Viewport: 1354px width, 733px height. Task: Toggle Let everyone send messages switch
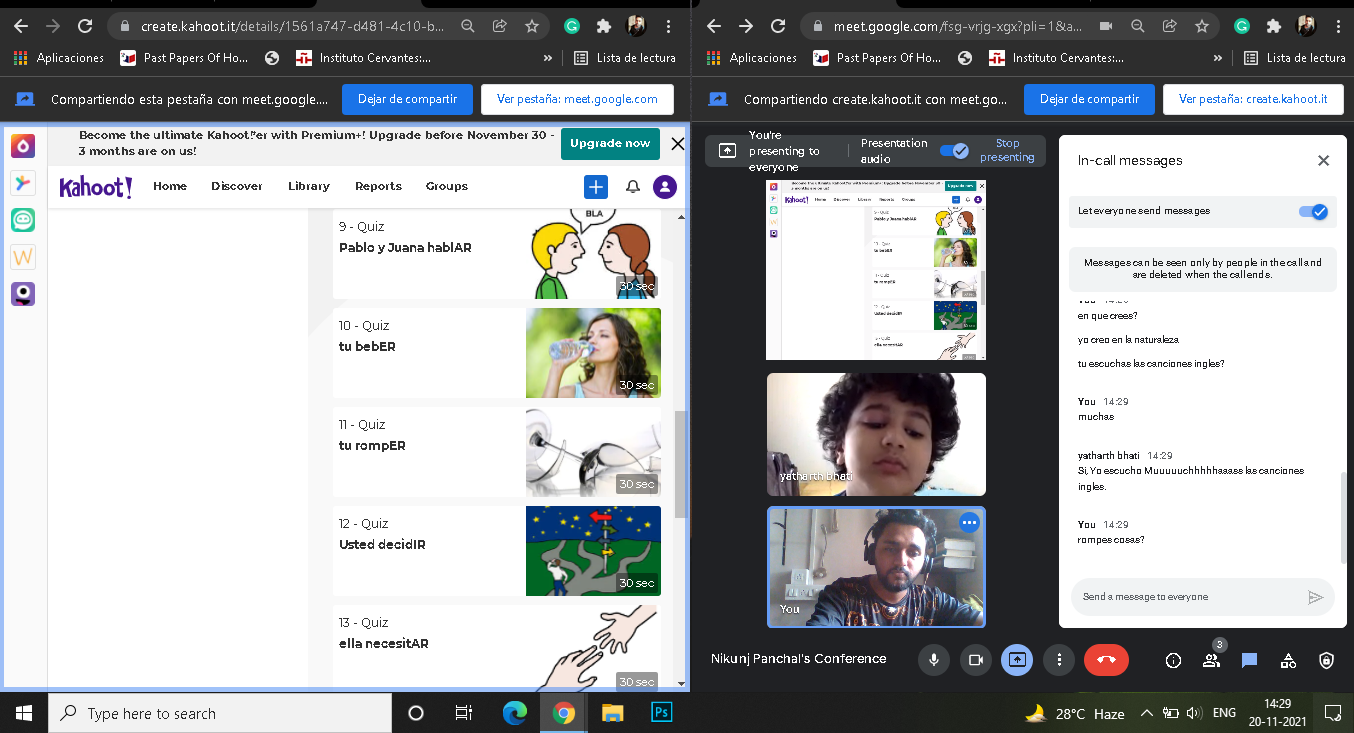(1313, 211)
